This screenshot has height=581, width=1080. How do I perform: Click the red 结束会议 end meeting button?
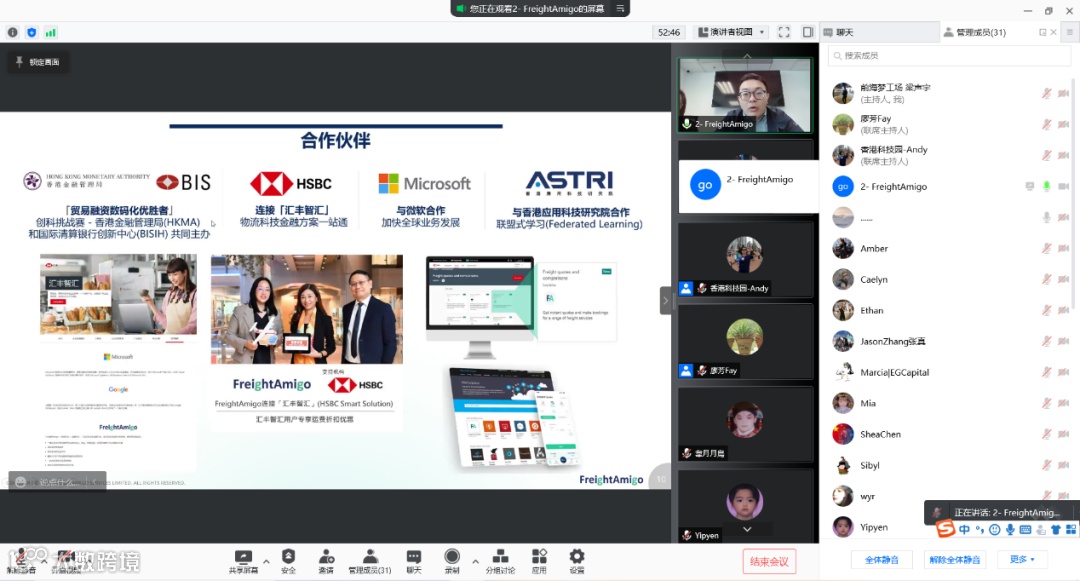[769, 562]
